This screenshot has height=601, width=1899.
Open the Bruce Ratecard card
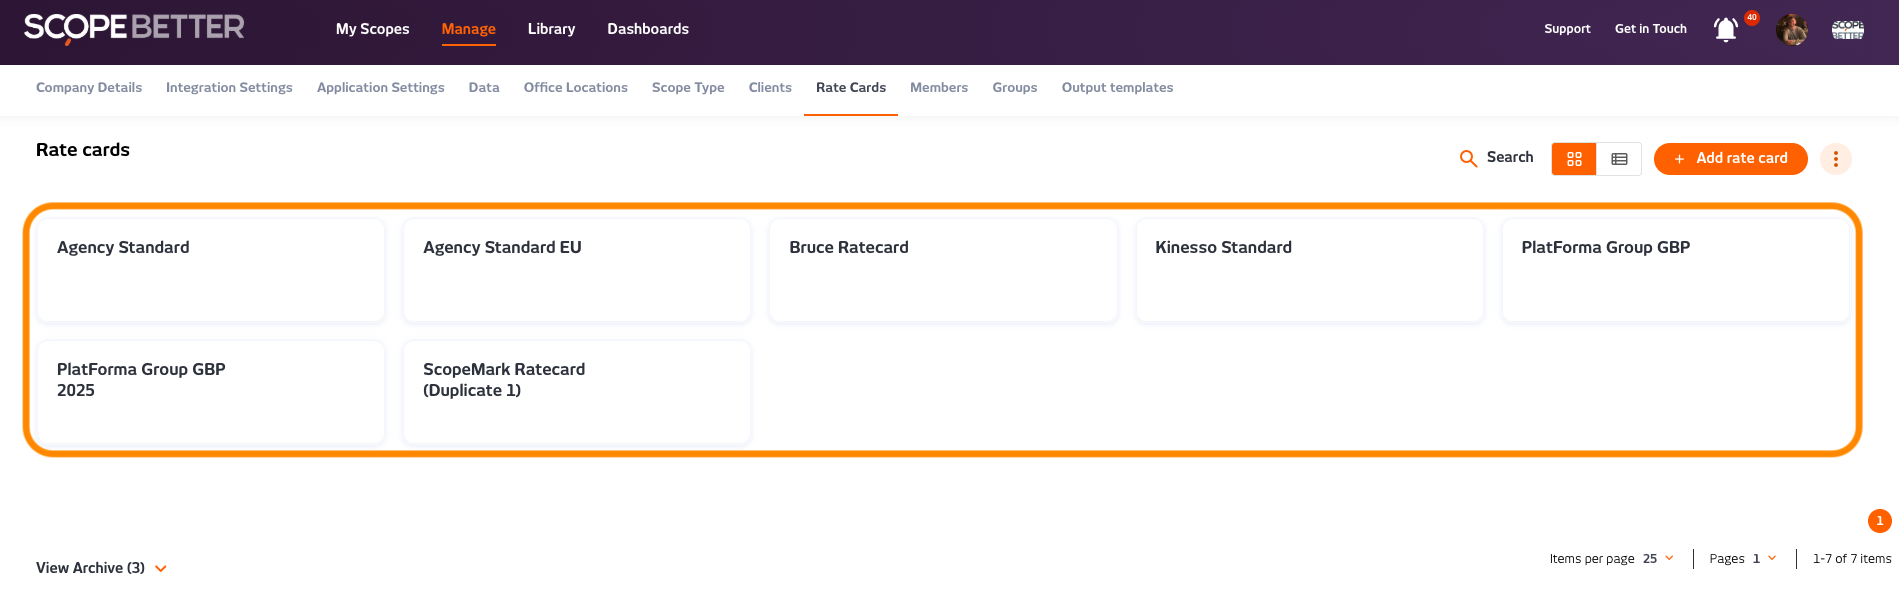tap(942, 270)
